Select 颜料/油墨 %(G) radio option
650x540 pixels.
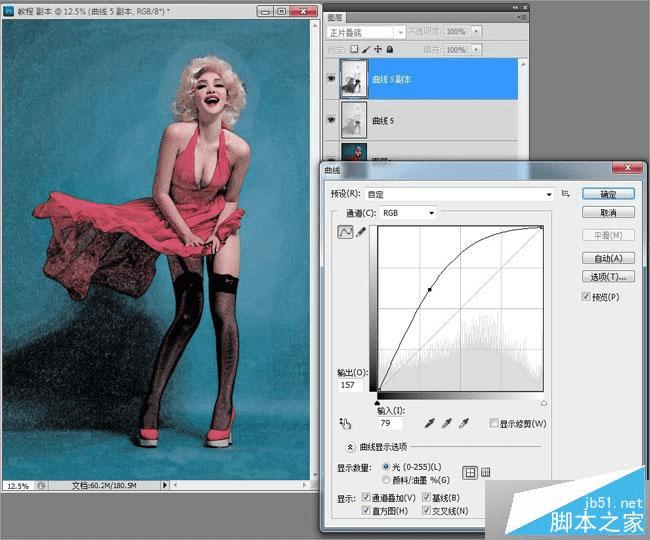(386, 480)
